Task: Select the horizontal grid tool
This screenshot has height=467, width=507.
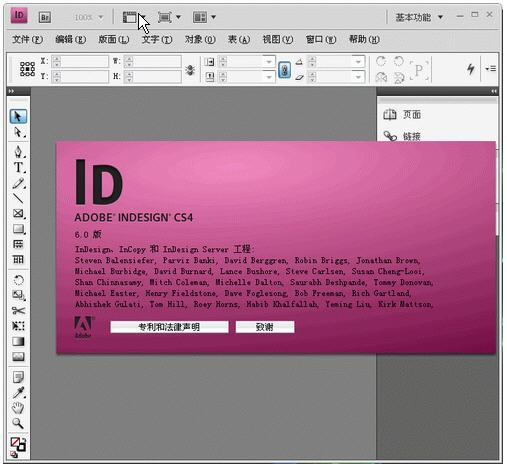Action: tap(18, 244)
